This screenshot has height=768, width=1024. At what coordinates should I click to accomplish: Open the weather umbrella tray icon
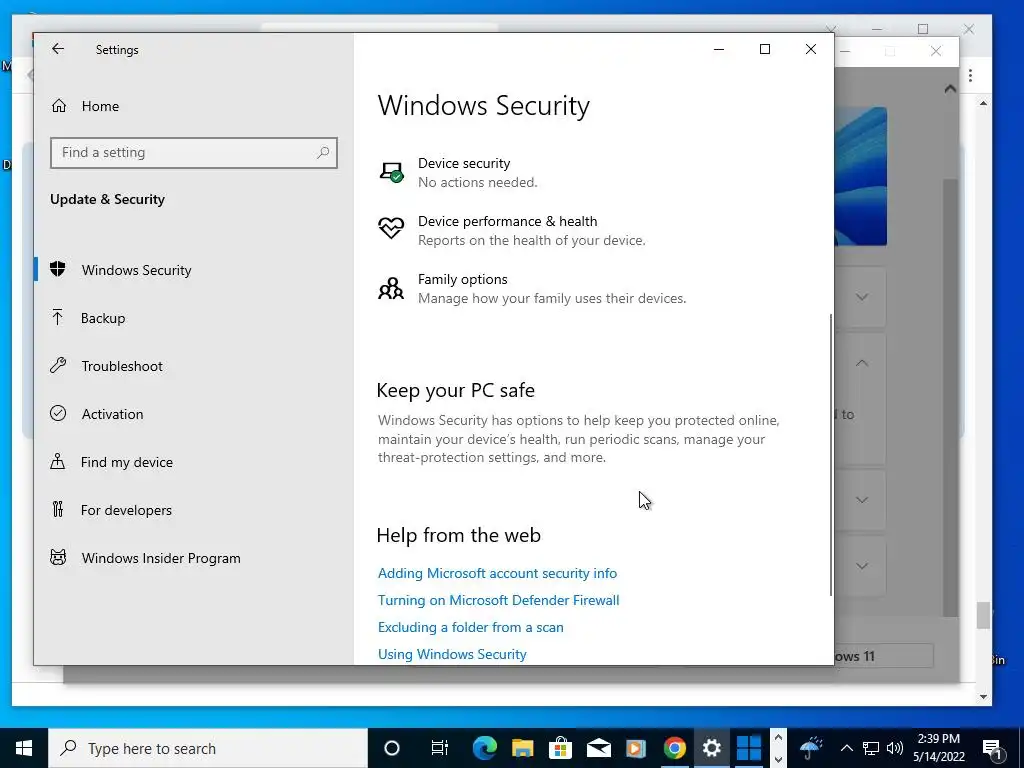pos(810,748)
